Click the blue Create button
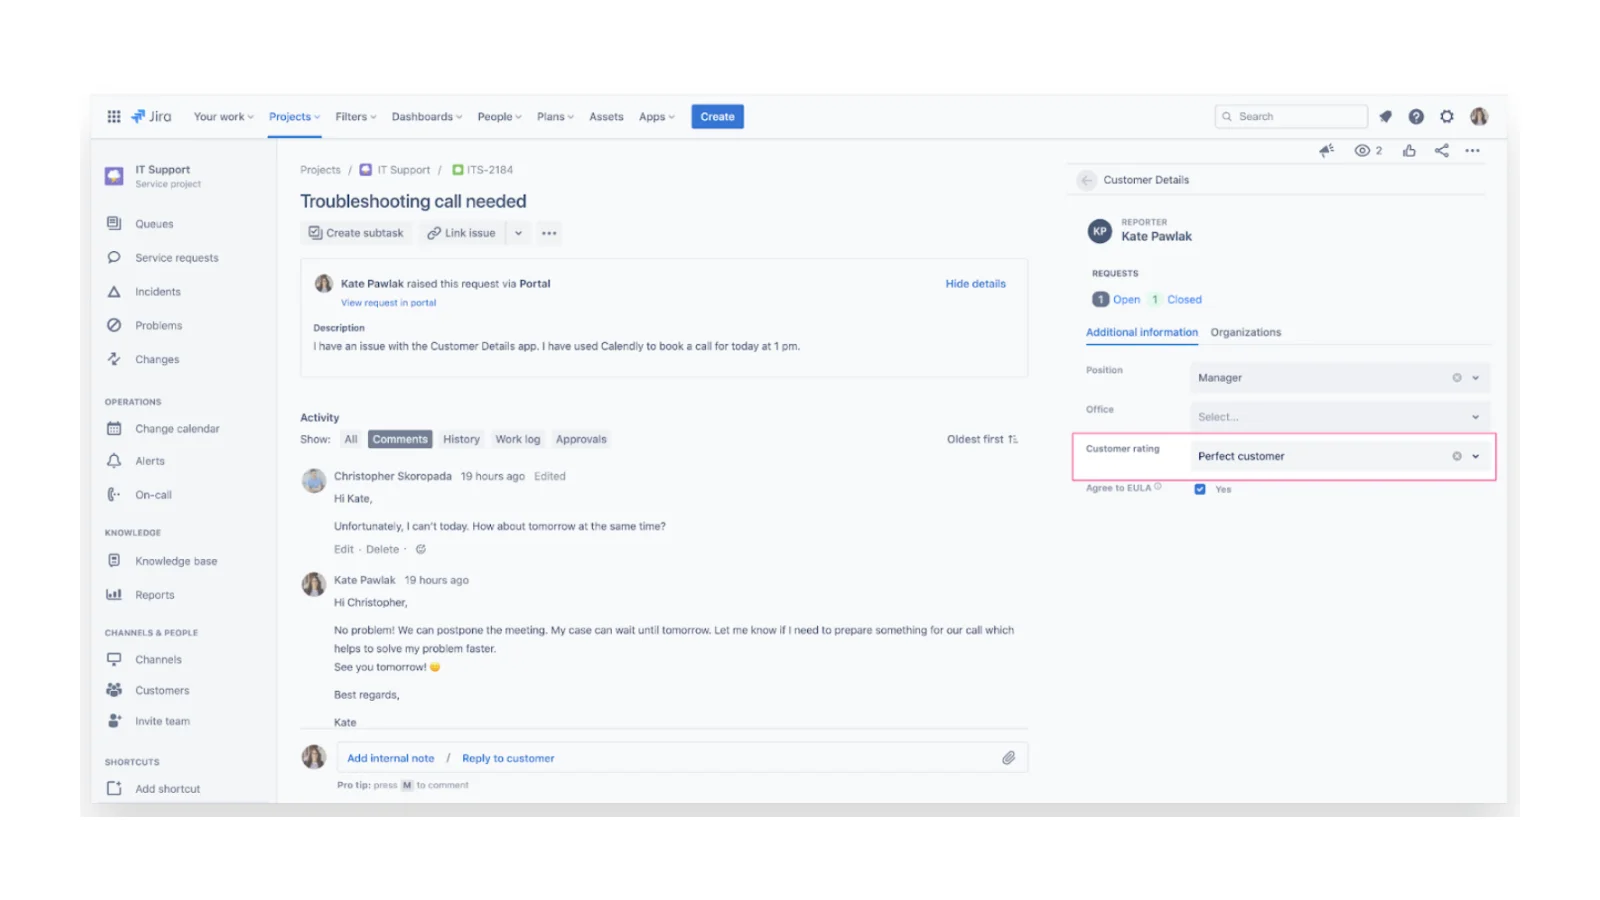Image resolution: width=1600 pixels, height=900 pixels. 717,116
